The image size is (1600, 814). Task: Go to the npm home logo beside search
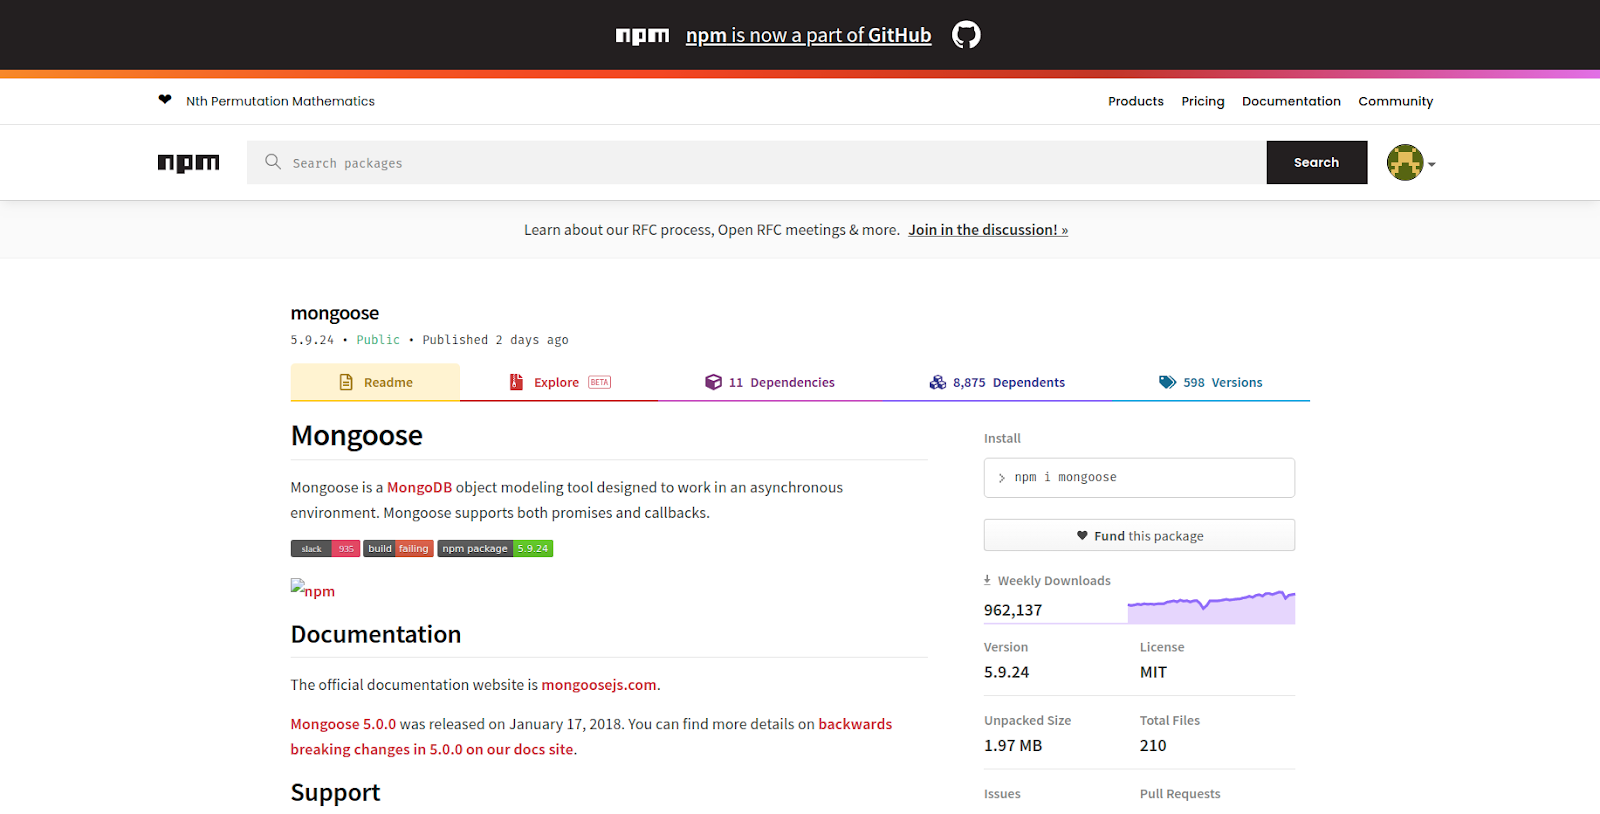click(188, 163)
